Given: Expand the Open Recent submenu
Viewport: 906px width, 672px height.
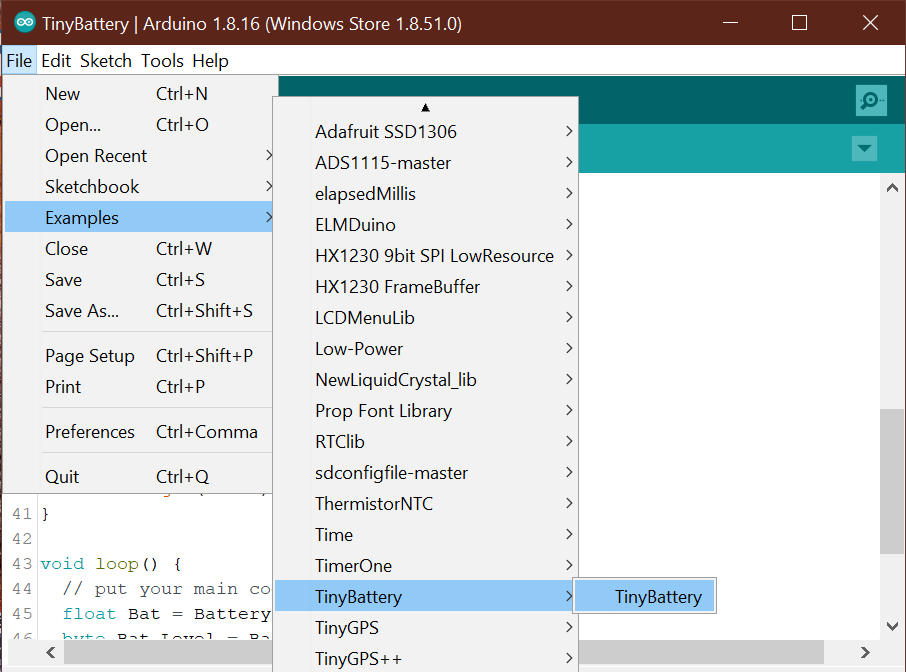Looking at the screenshot, I should tap(139, 156).
